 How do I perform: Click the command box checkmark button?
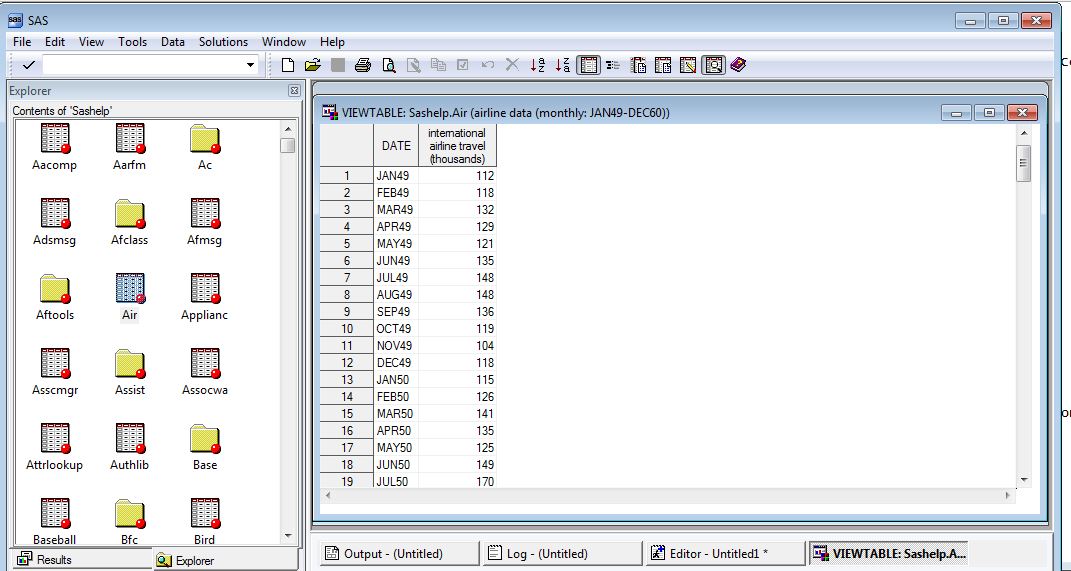(28, 65)
